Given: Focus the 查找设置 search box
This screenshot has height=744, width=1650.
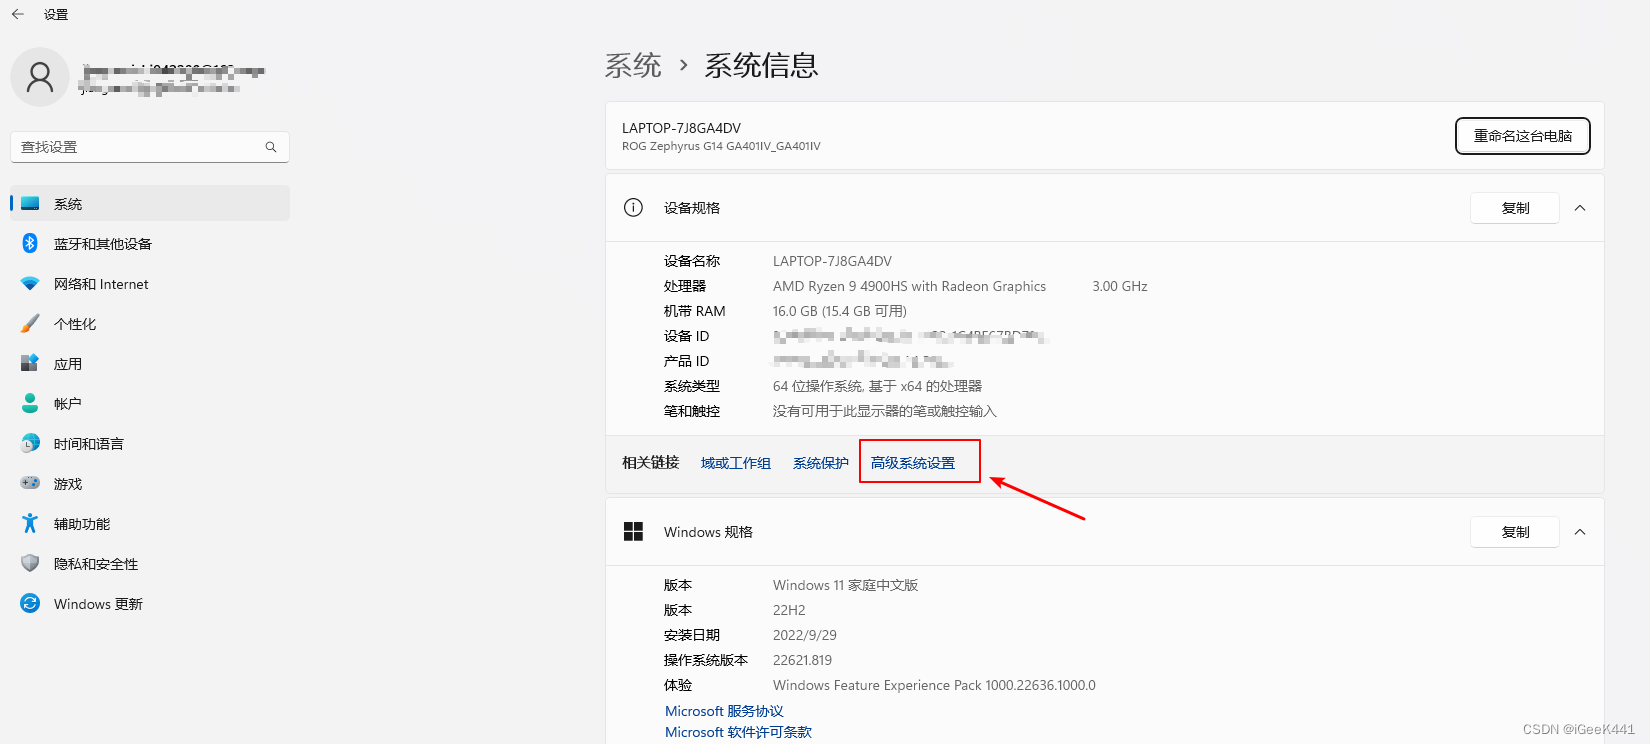Looking at the screenshot, I should point(150,147).
